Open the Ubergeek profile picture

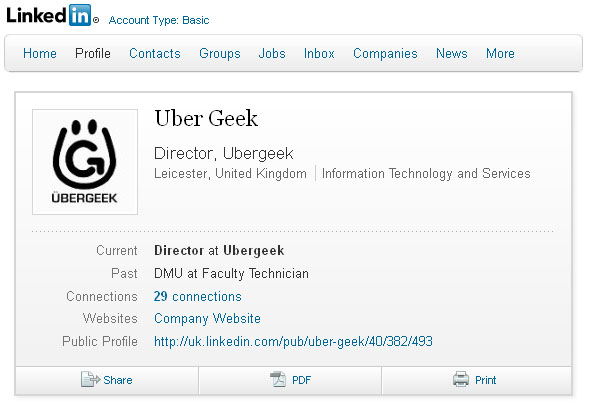85,162
